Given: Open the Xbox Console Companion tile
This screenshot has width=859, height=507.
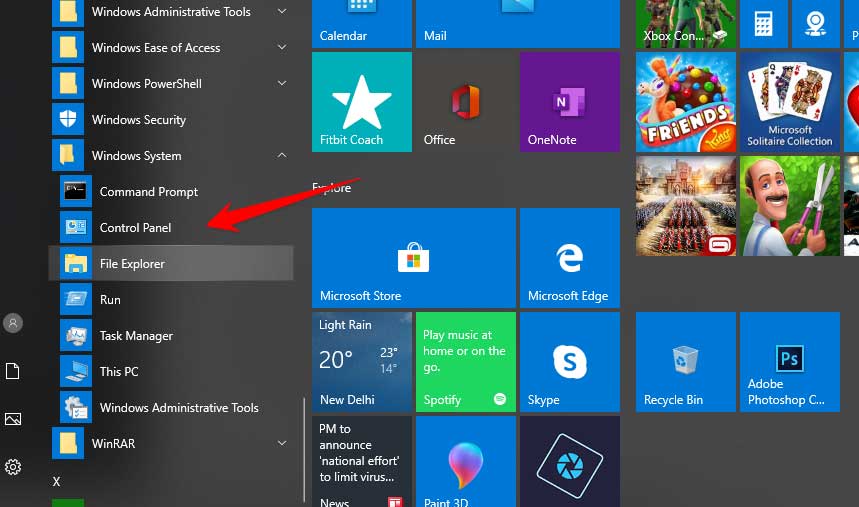Looking at the screenshot, I should pos(685,24).
